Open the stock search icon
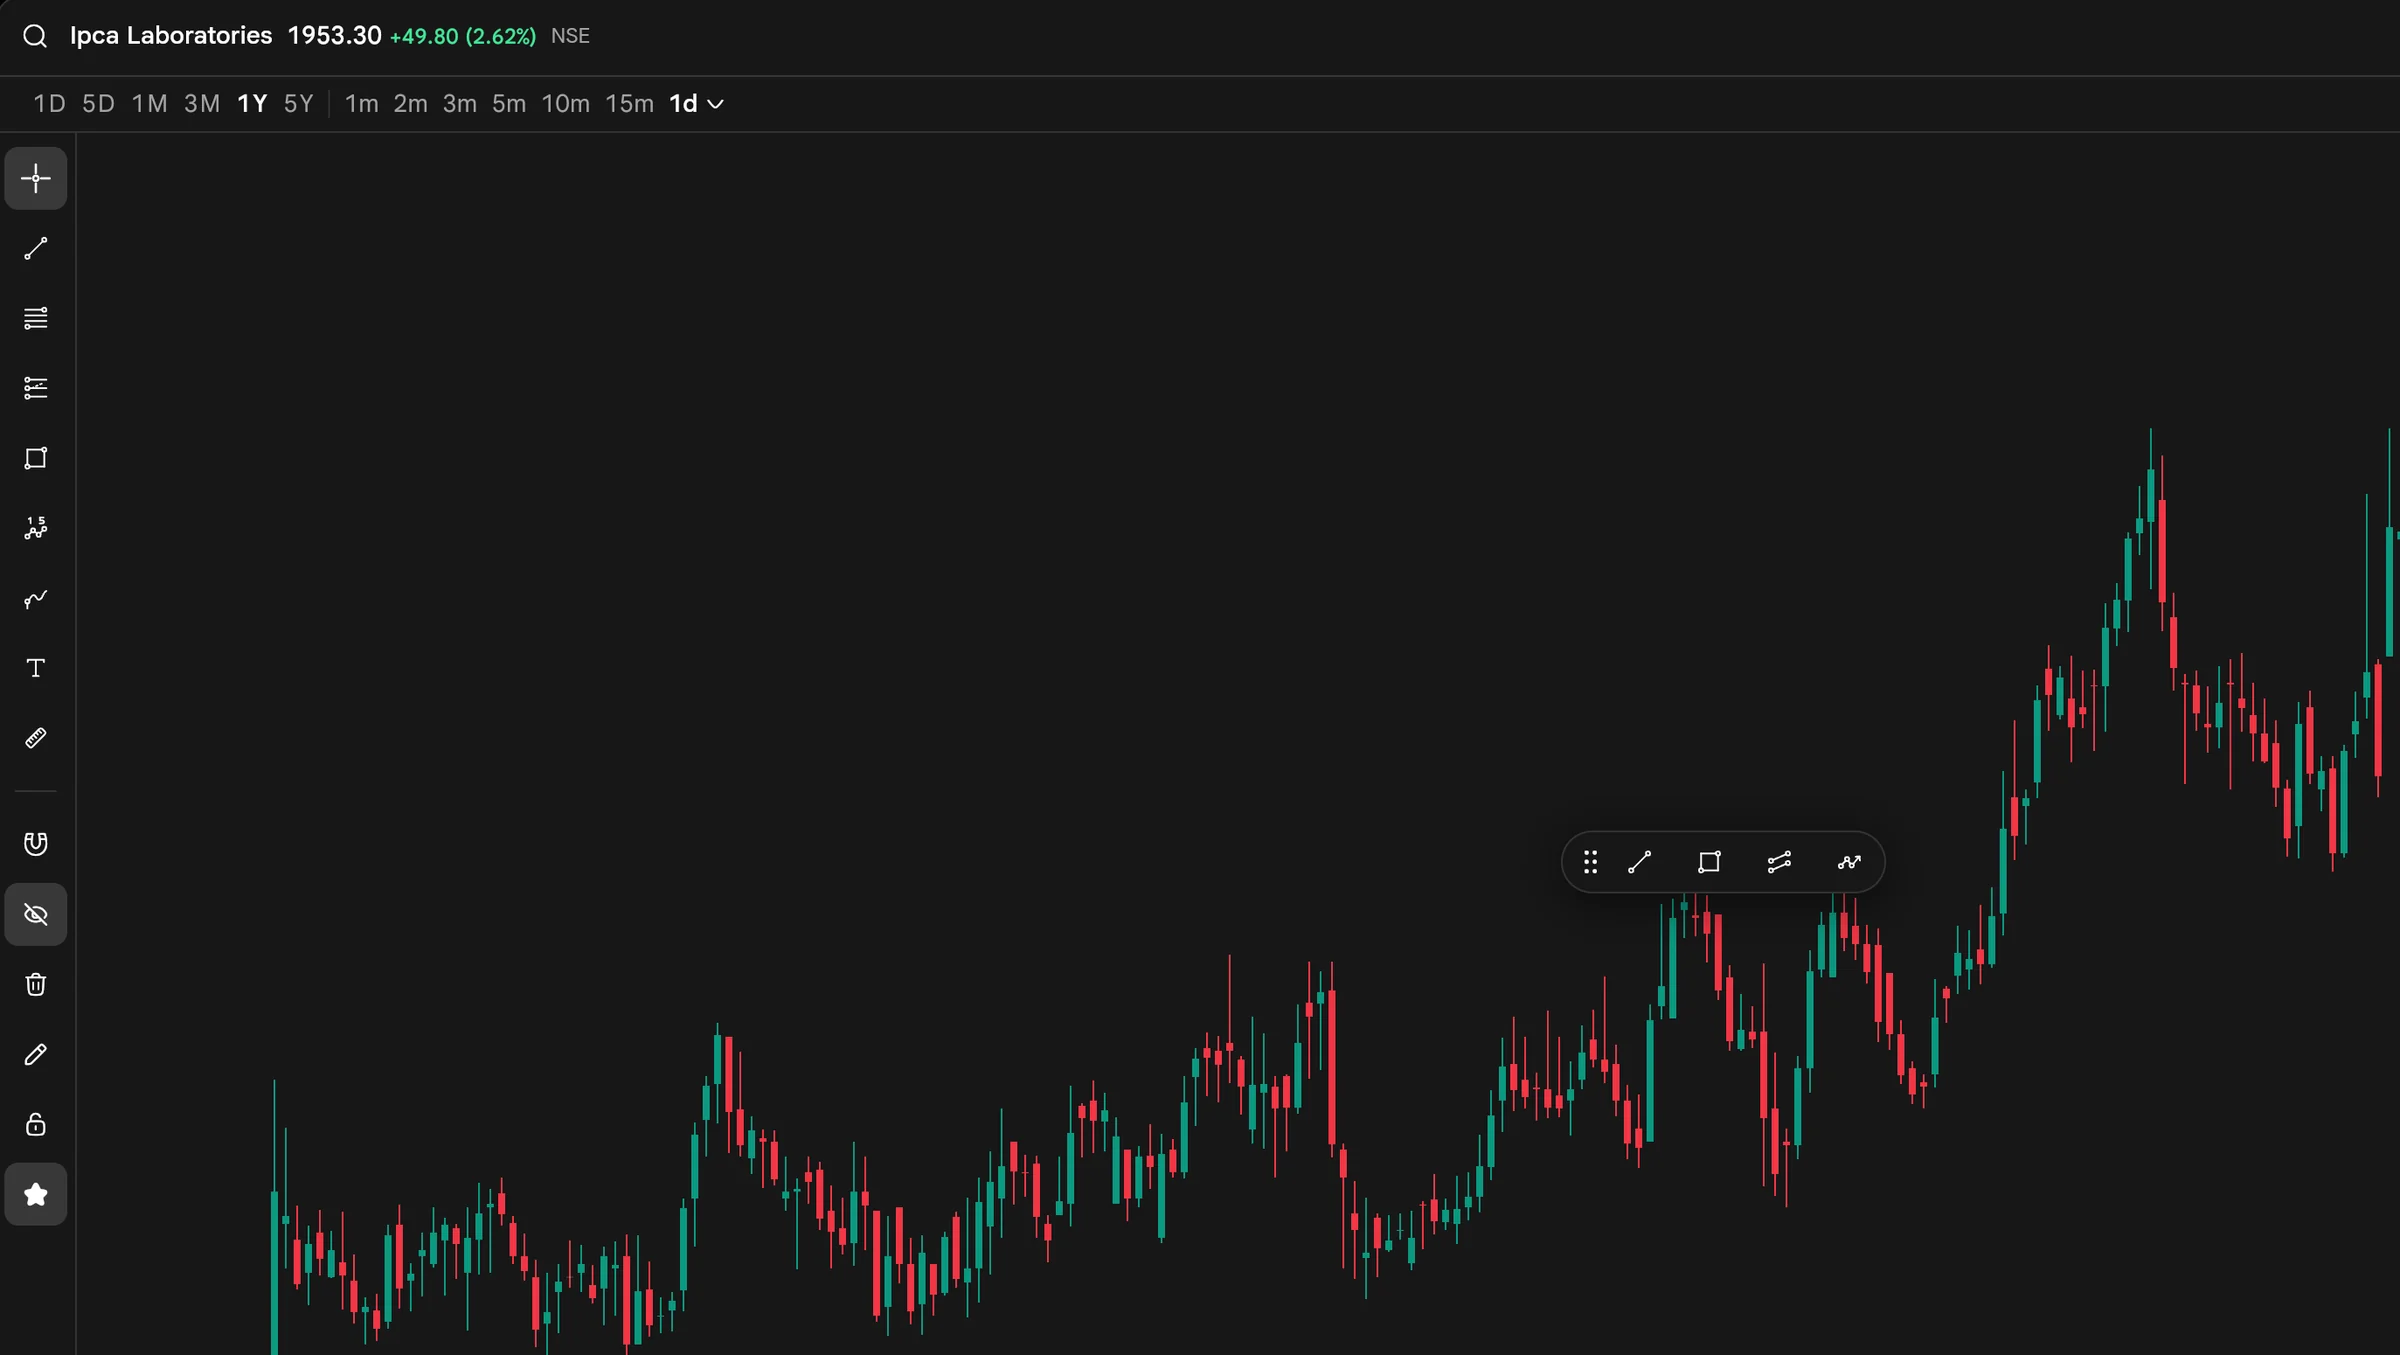 tap(35, 36)
